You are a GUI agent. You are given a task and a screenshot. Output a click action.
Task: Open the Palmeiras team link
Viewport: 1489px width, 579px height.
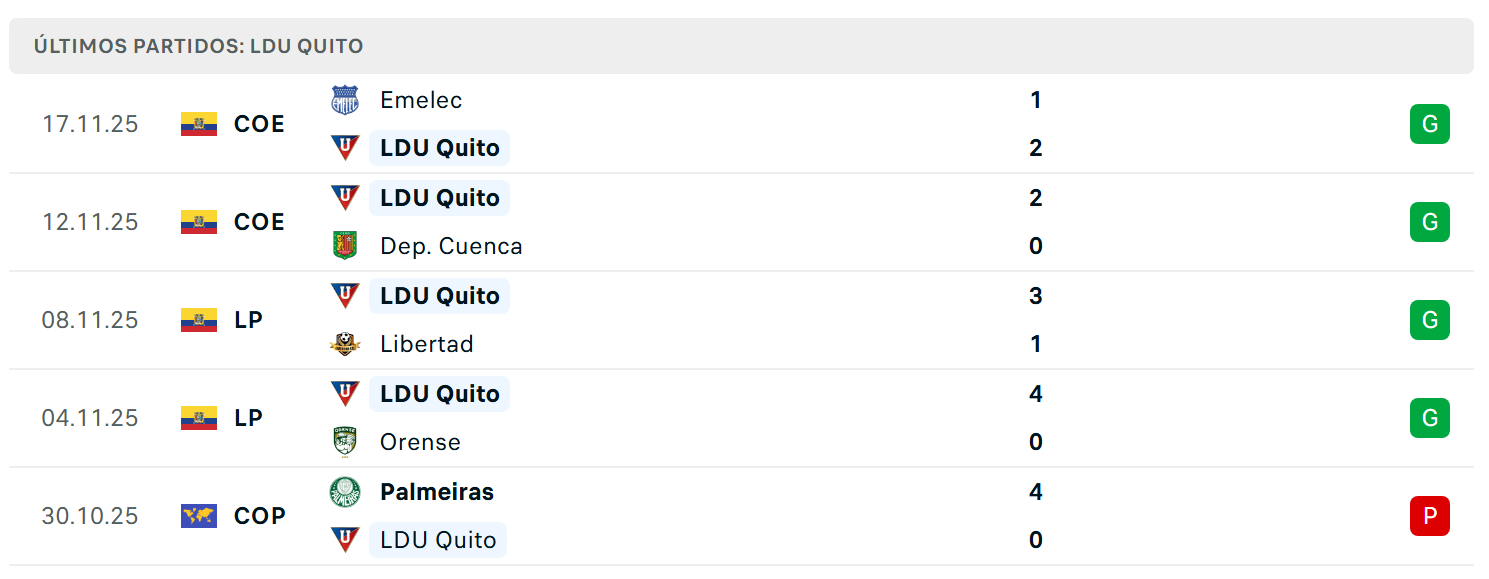[437, 492]
